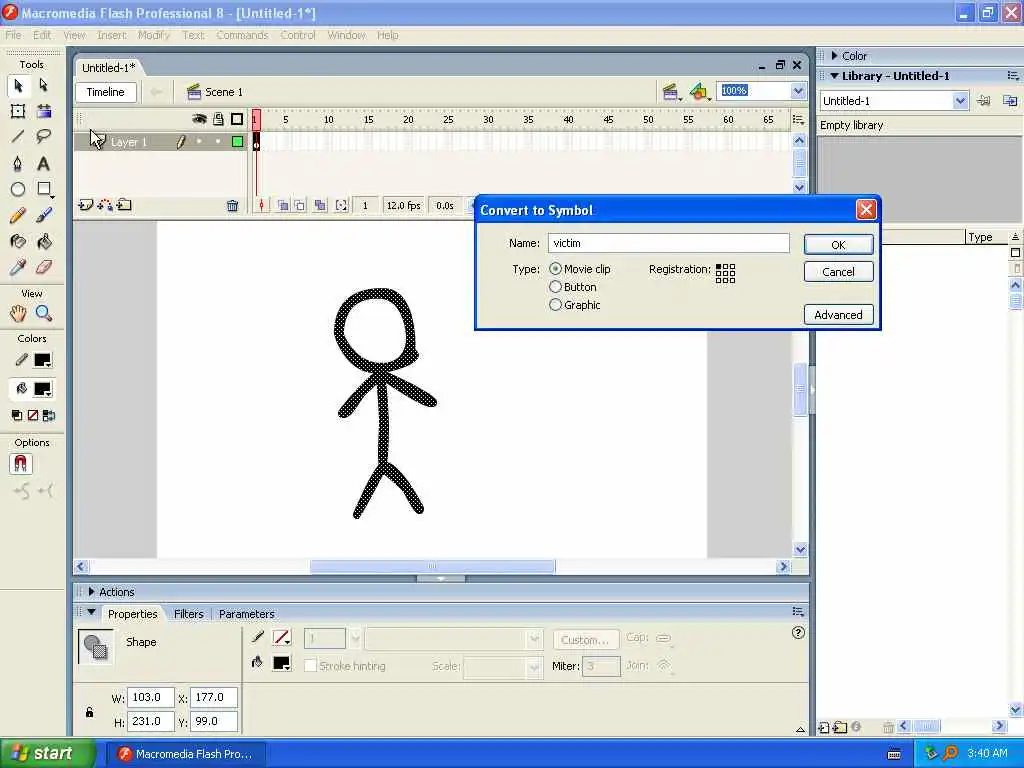This screenshot has width=1024, height=768.
Task: Click the stroke color swatch in Tools
Action: pos(42,360)
